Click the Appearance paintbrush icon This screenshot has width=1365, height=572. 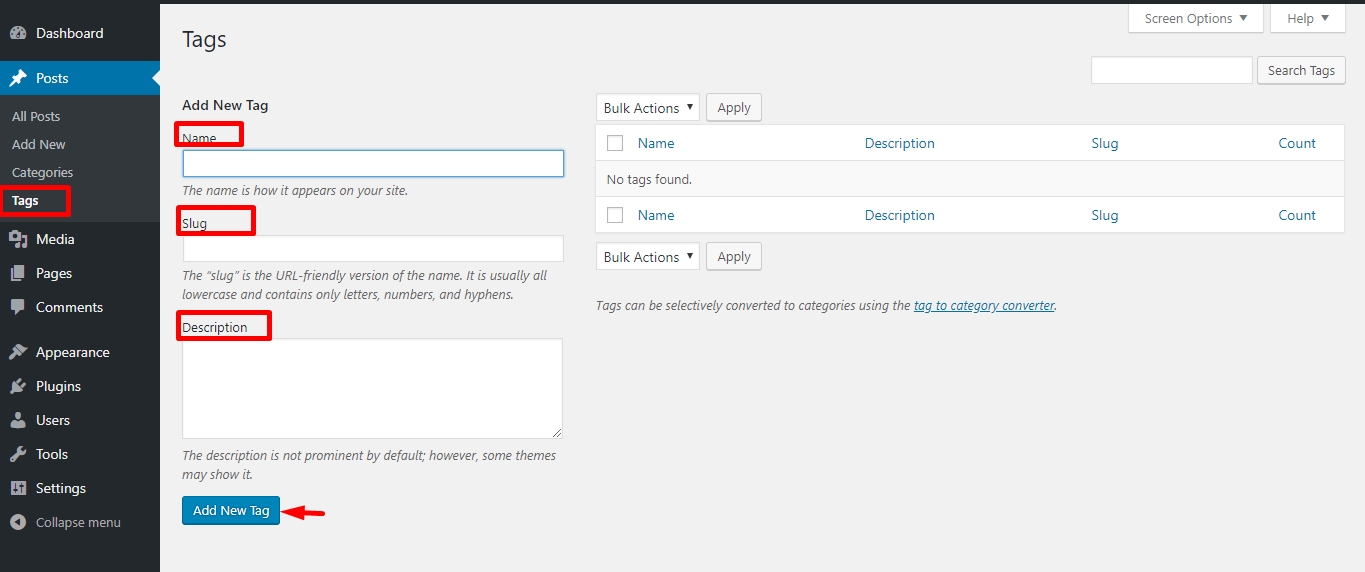[x=18, y=352]
